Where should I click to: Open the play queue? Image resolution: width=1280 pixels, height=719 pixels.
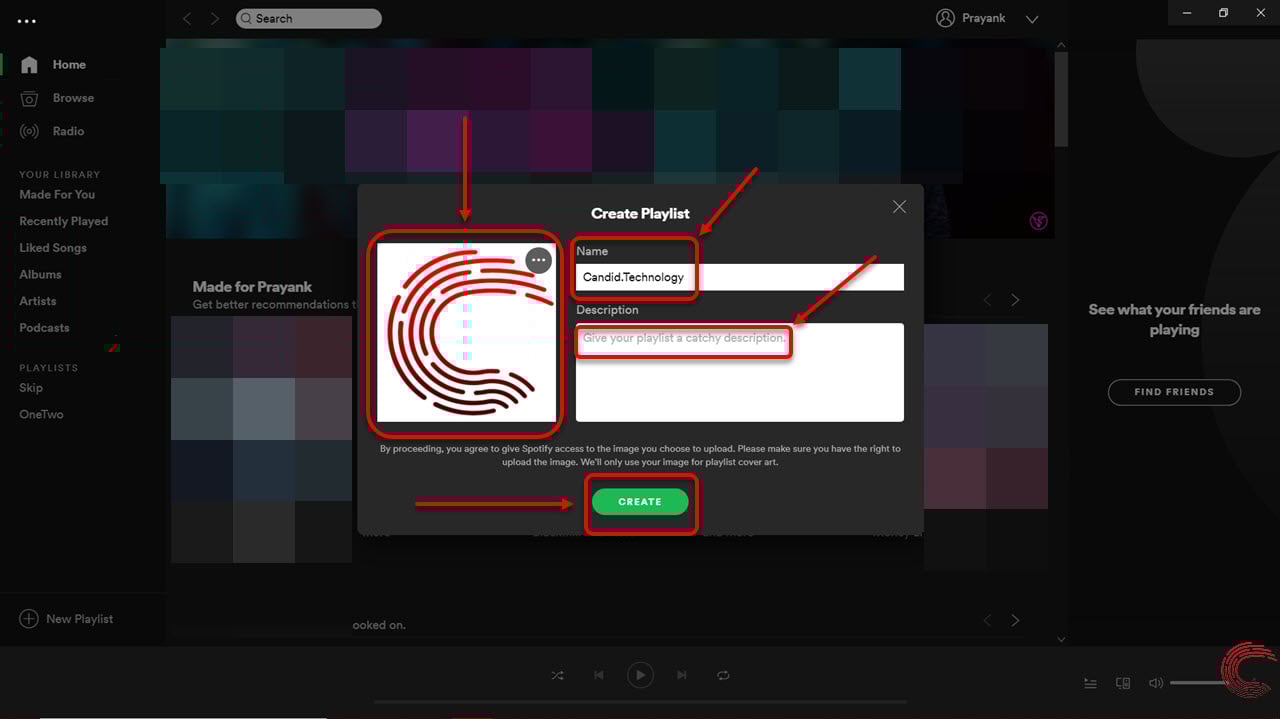pos(1090,683)
